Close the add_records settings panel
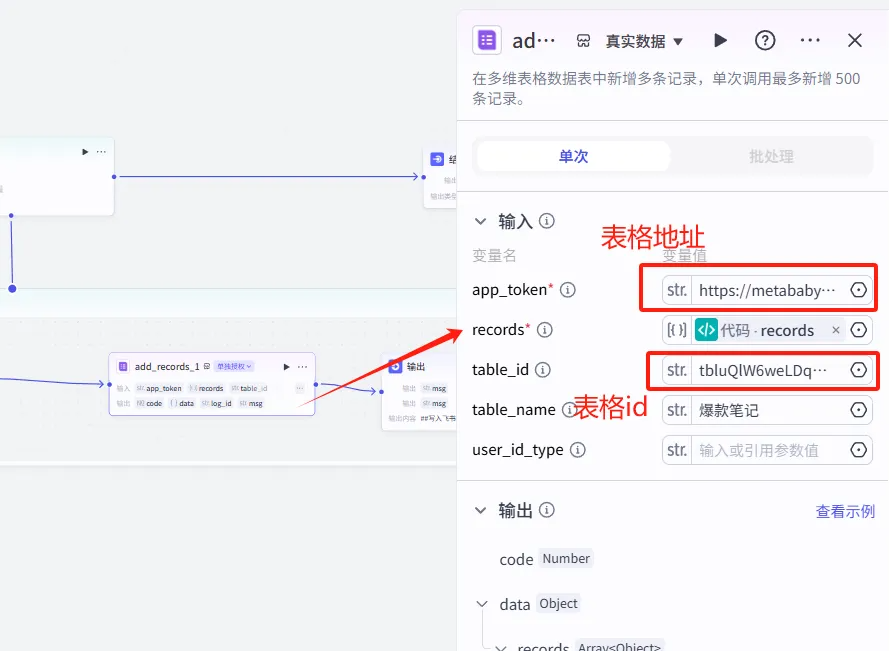Viewport: 889px width, 651px height. coord(854,40)
